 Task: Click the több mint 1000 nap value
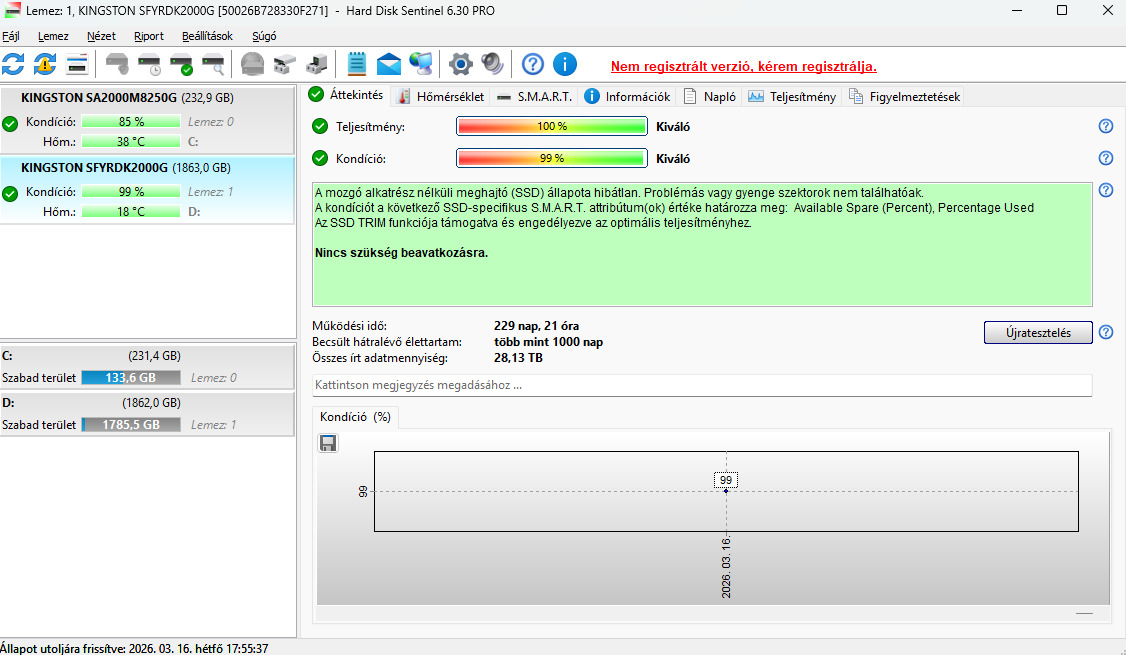pos(548,342)
